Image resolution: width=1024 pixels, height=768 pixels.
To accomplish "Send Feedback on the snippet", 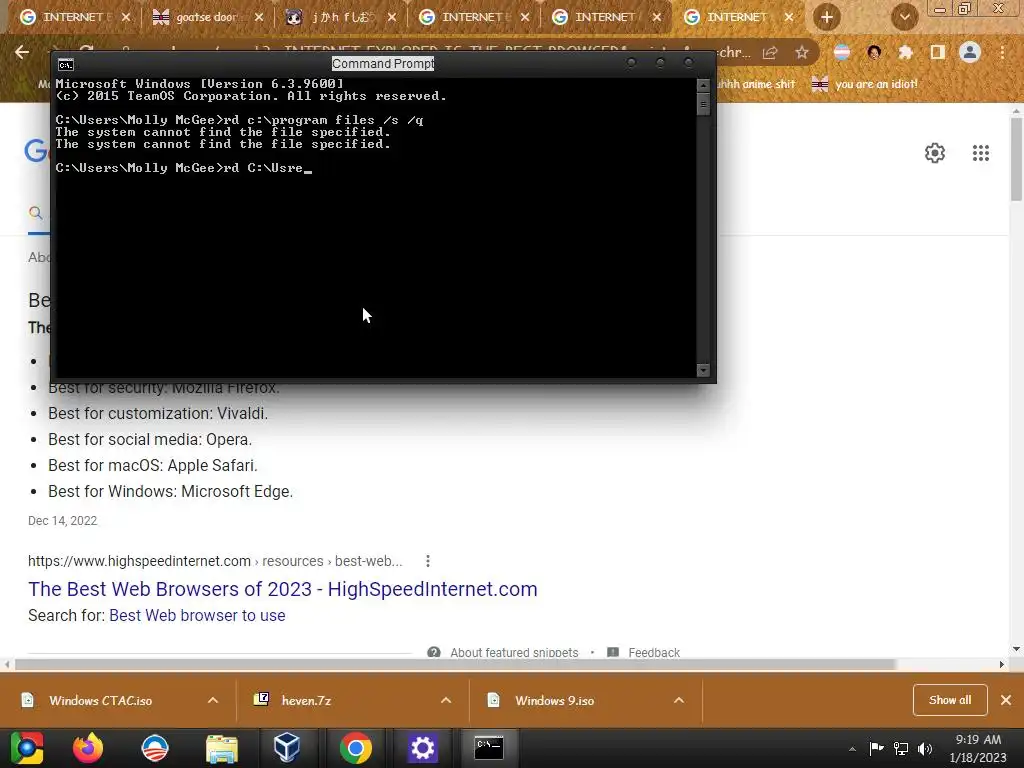I will (x=654, y=652).
